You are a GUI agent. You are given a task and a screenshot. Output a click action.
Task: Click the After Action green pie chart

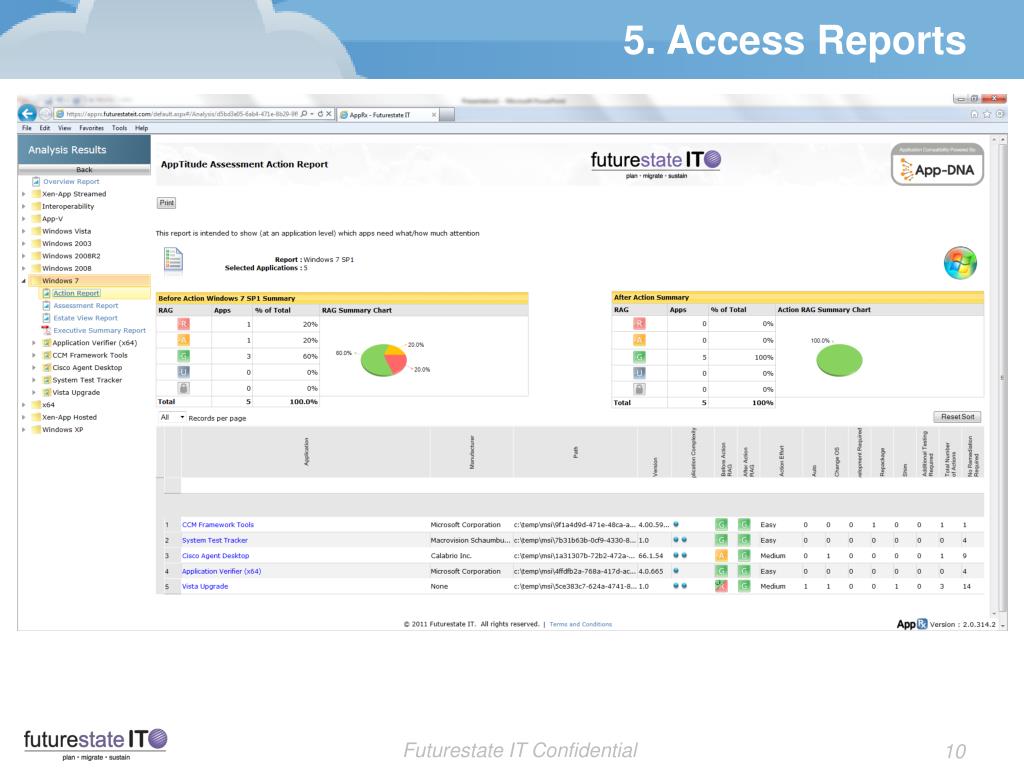tap(839, 360)
